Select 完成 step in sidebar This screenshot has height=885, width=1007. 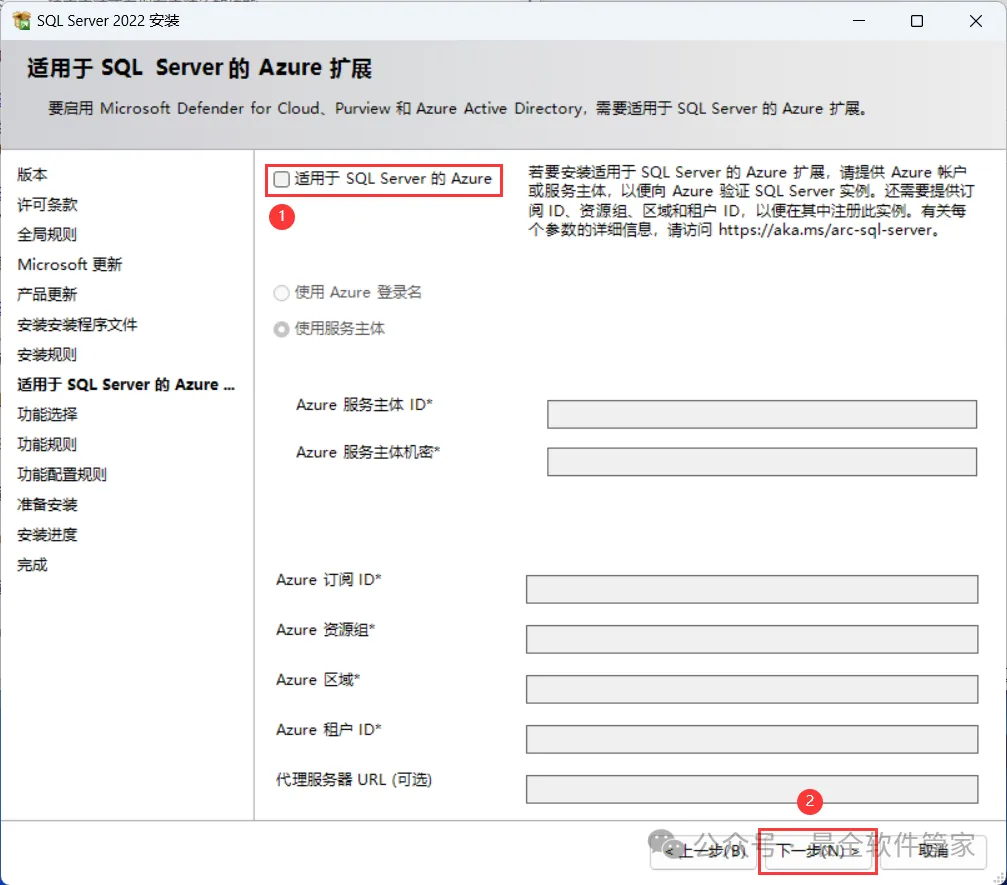[32, 565]
